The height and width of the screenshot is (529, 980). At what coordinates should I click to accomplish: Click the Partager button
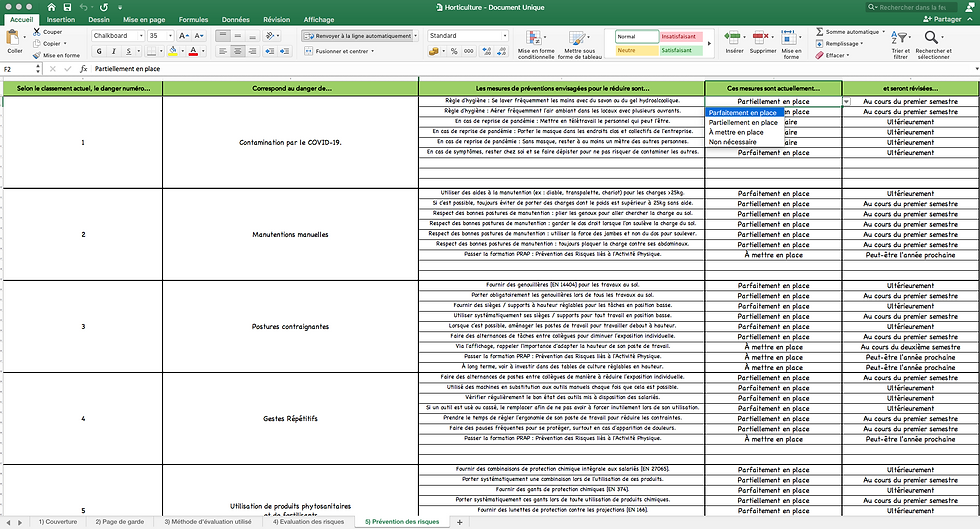(x=942, y=19)
